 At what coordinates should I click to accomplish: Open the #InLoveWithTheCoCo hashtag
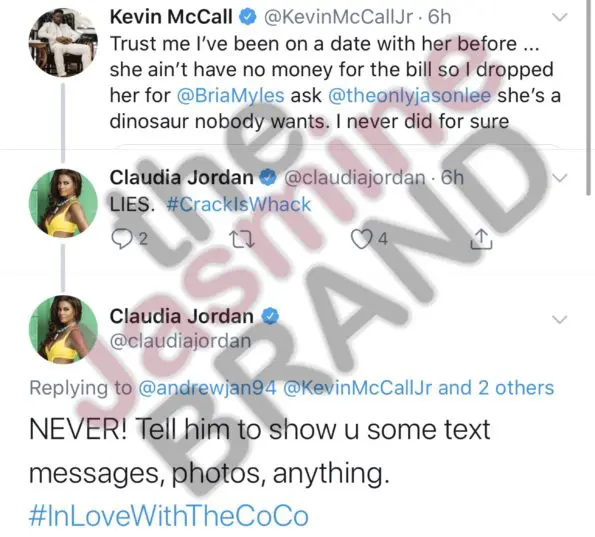[168, 516]
